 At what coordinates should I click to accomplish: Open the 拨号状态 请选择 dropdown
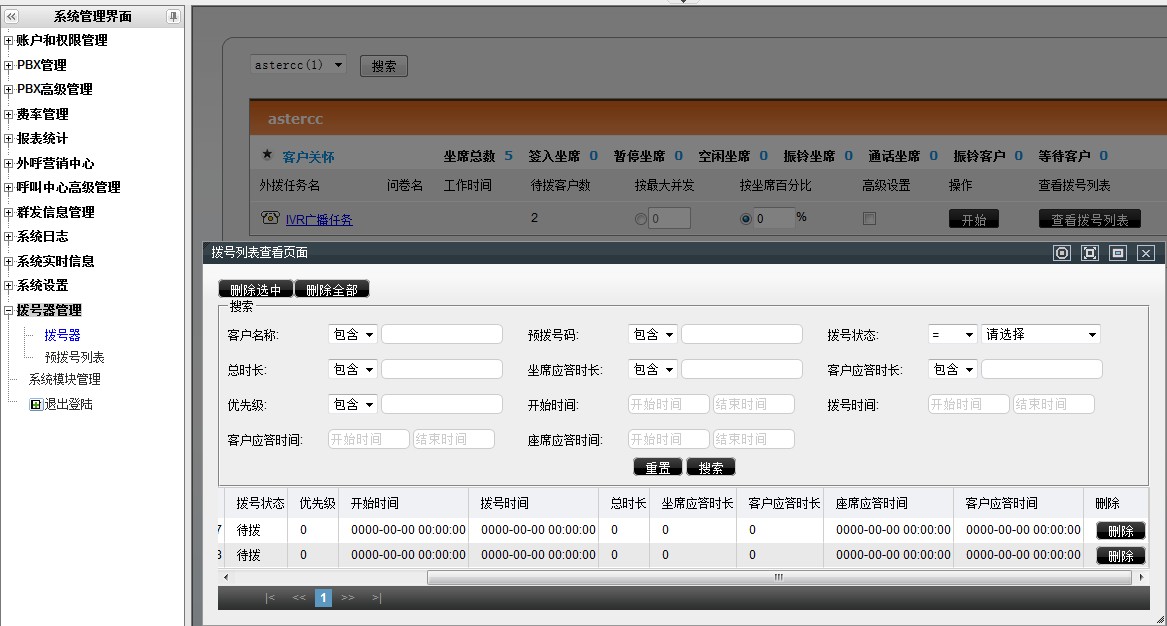pyautogui.click(x=1040, y=334)
